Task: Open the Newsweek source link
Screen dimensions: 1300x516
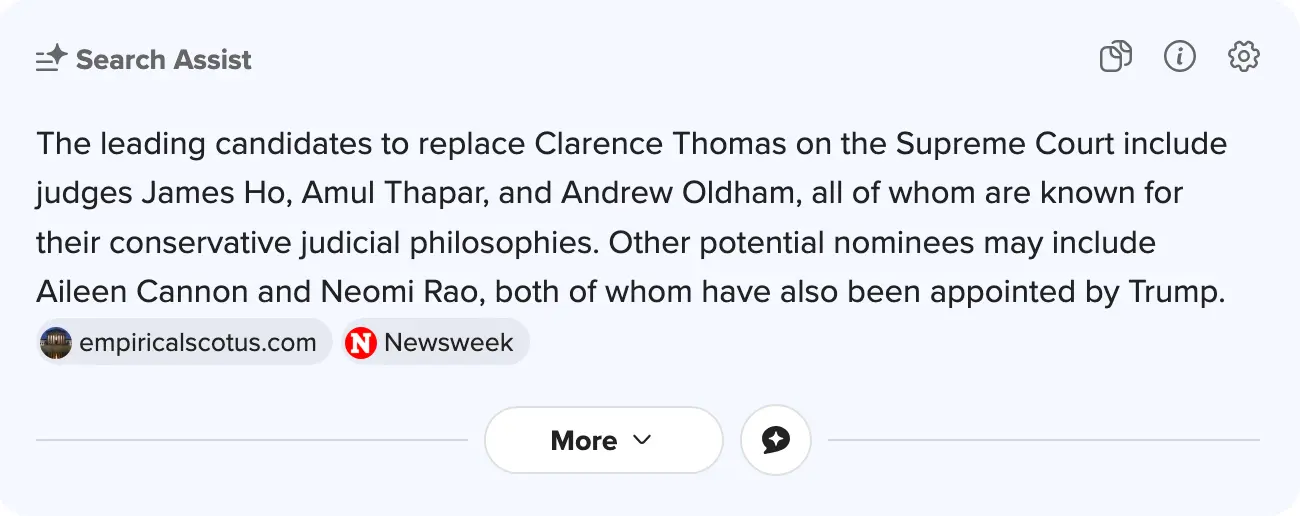Action: coord(448,343)
